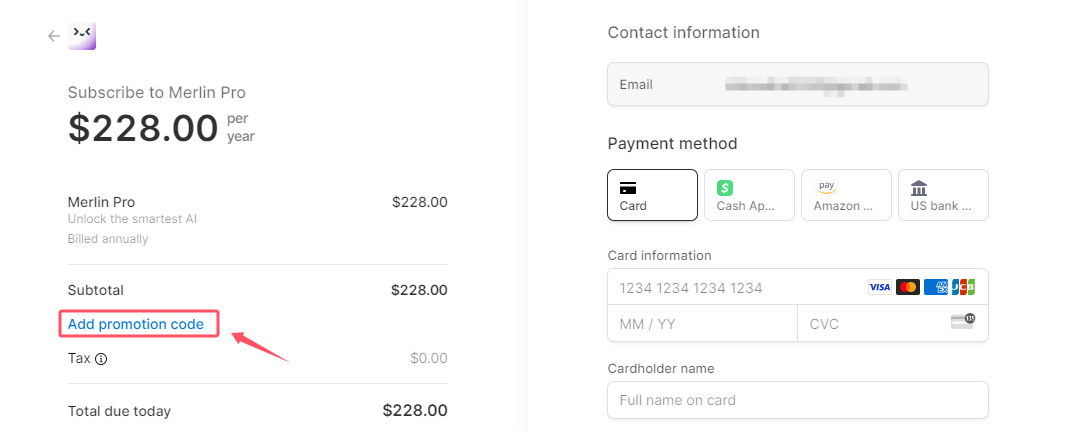Click the Visa card logo

pyautogui.click(x=879, y=287)
